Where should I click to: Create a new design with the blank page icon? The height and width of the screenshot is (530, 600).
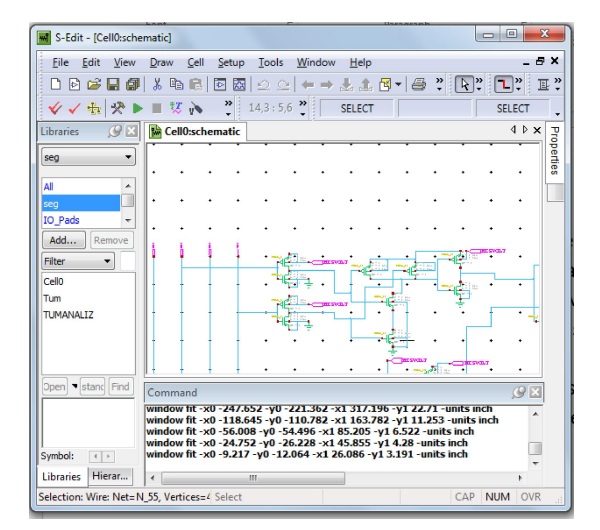click(56, 84)
